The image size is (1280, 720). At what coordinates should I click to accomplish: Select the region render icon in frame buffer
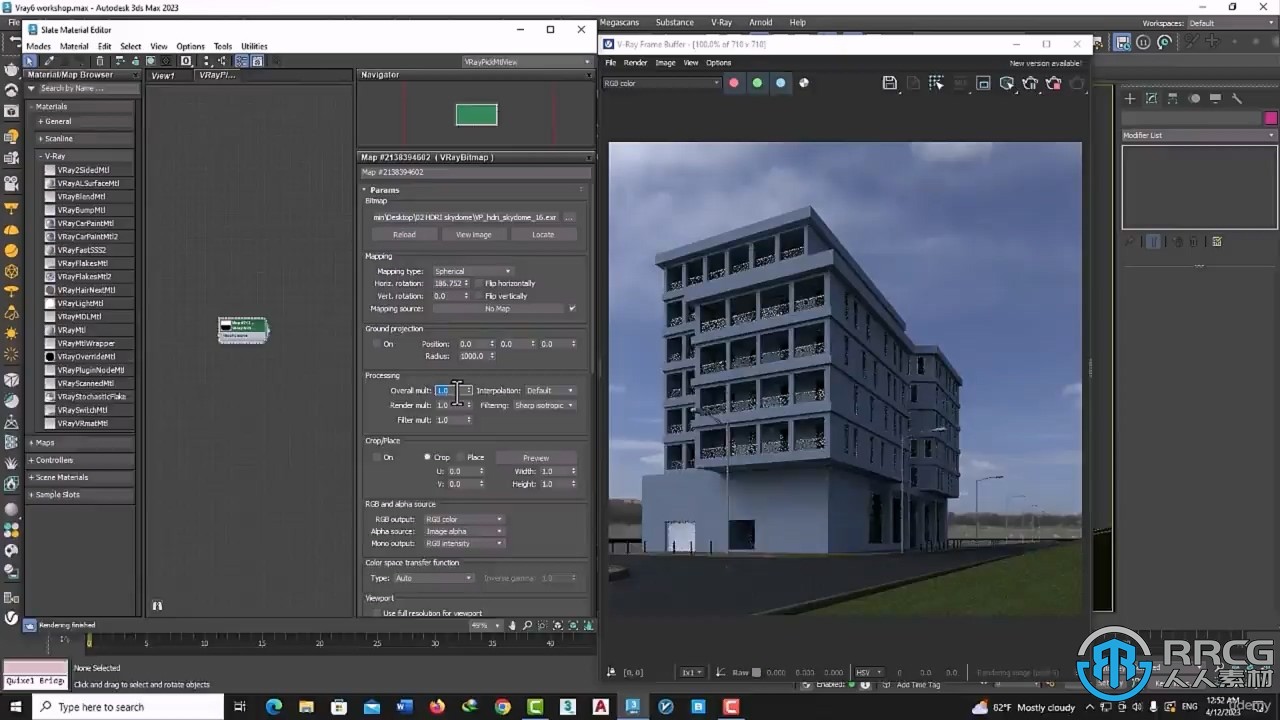click(x=983, y=83)
